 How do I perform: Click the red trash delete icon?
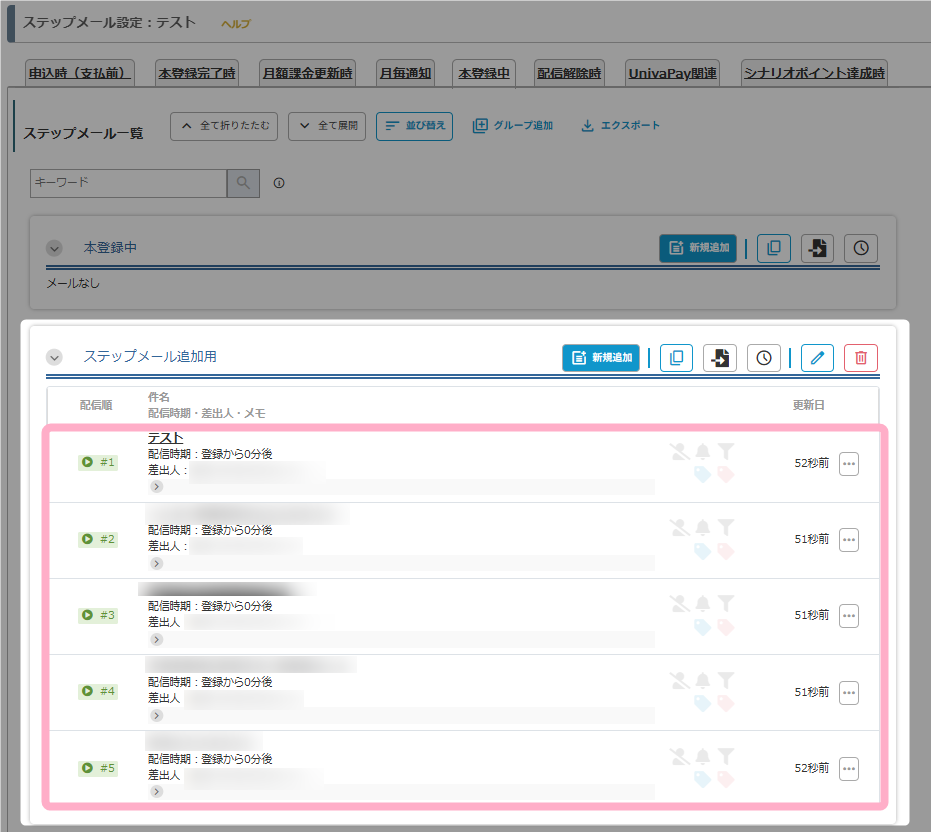(x=860, y=358)
